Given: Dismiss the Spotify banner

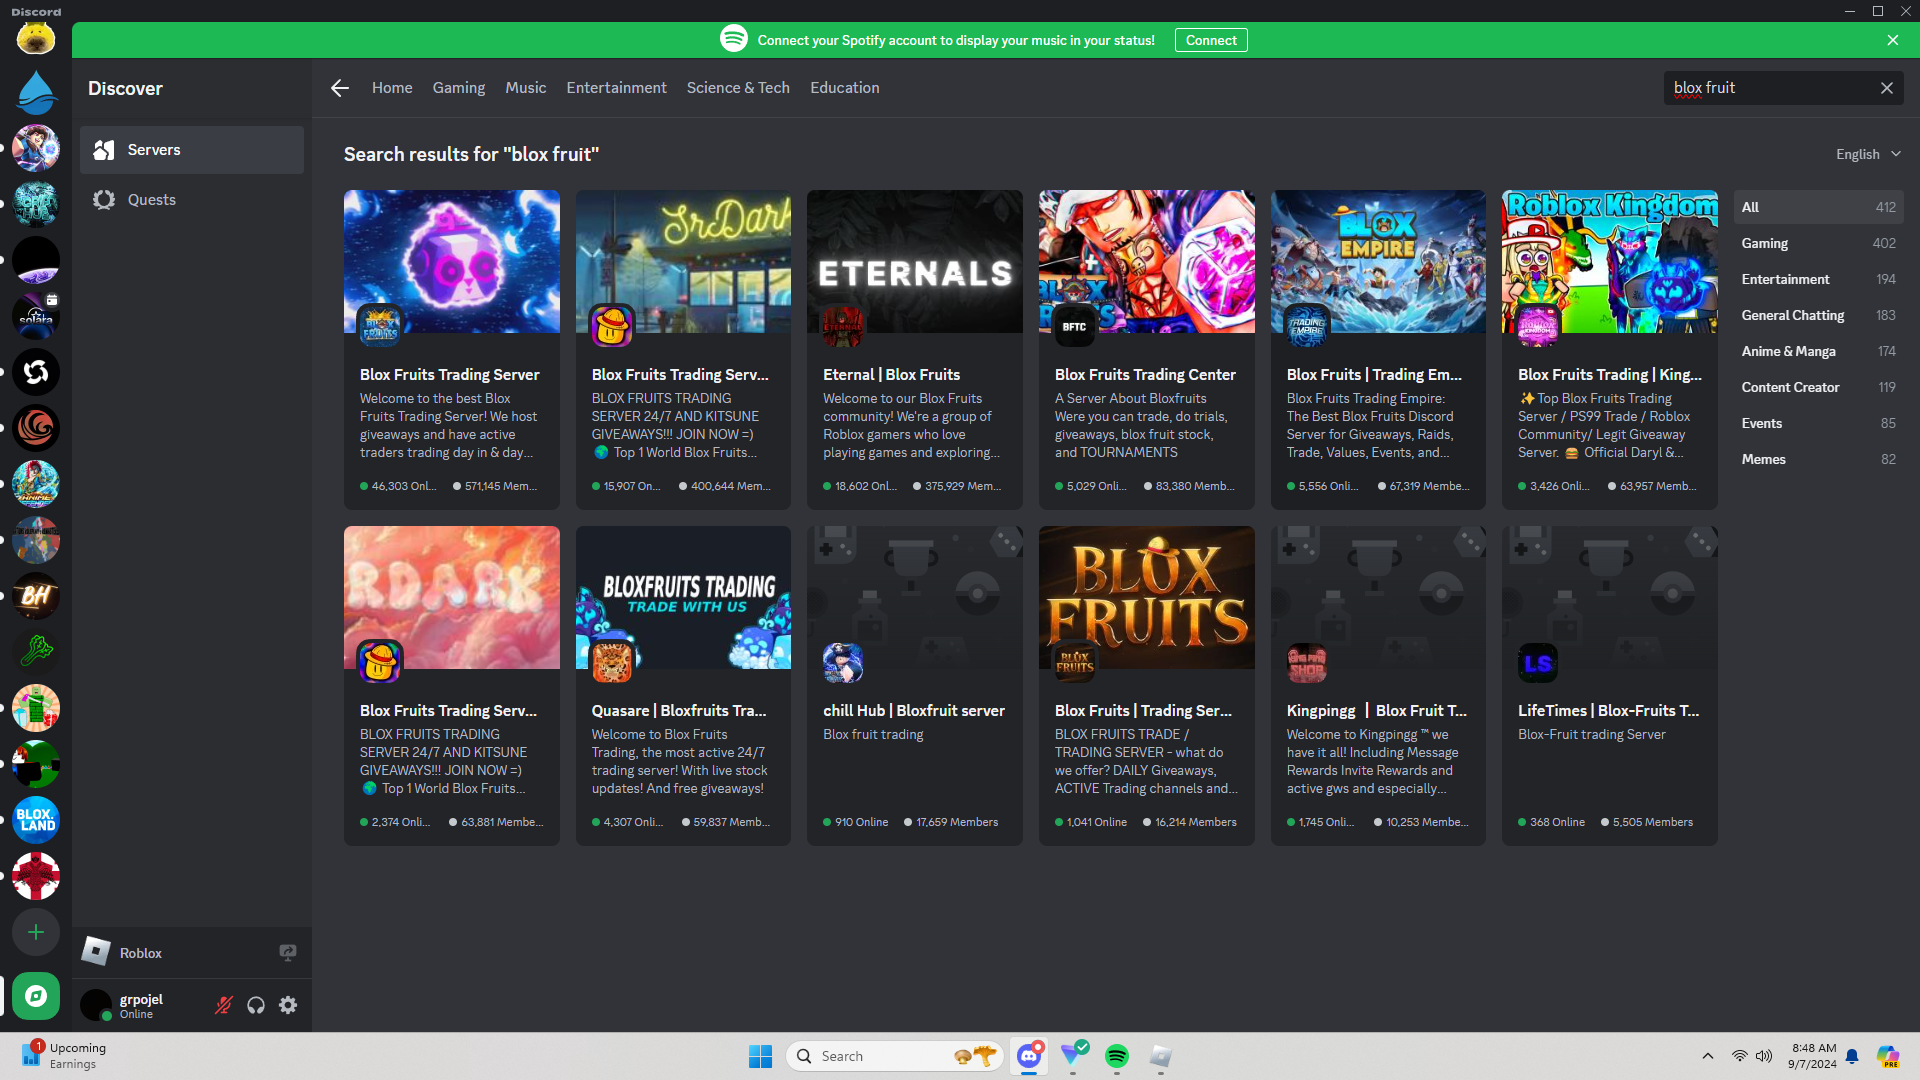Looking at the screenshot, I should click(1892, 40).
